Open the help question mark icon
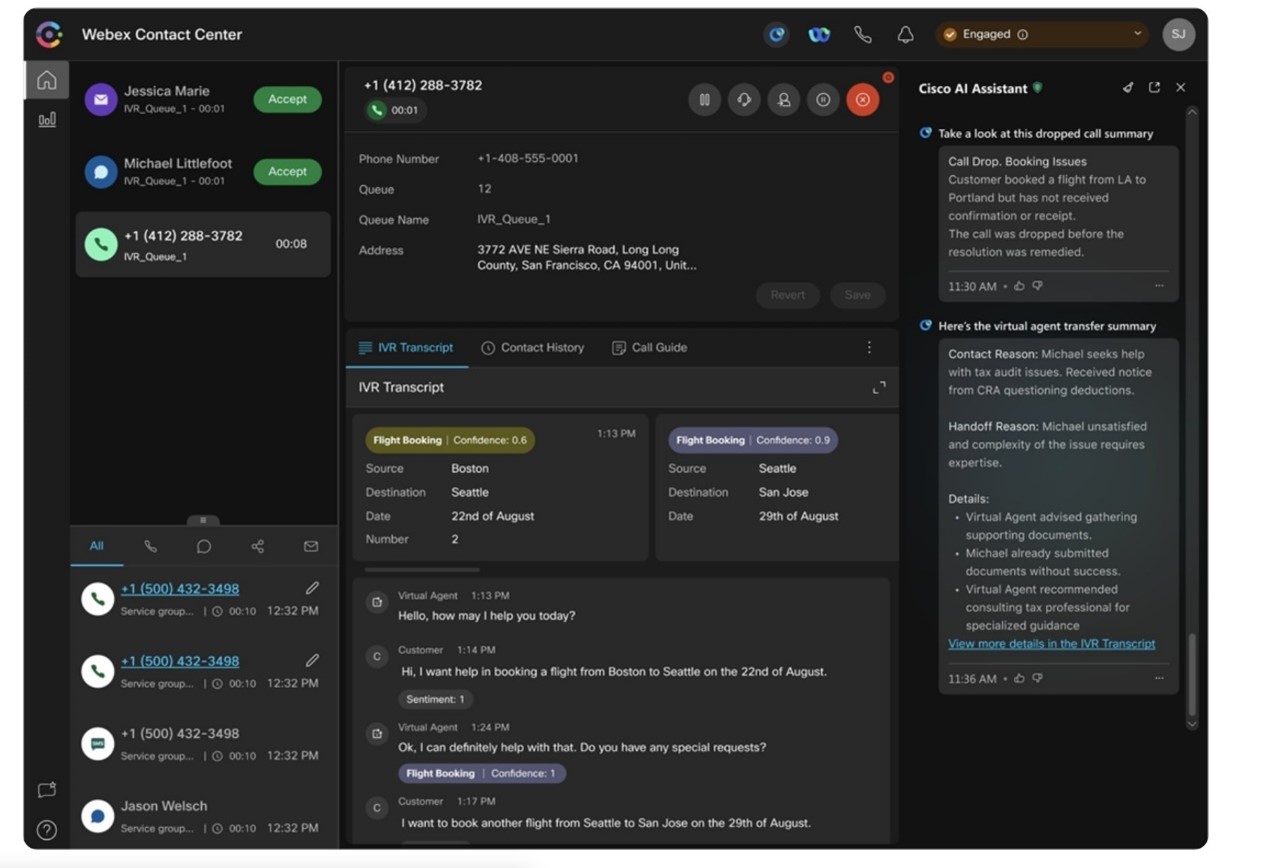This screenshot has height=868, width=1288. [47, 830]
